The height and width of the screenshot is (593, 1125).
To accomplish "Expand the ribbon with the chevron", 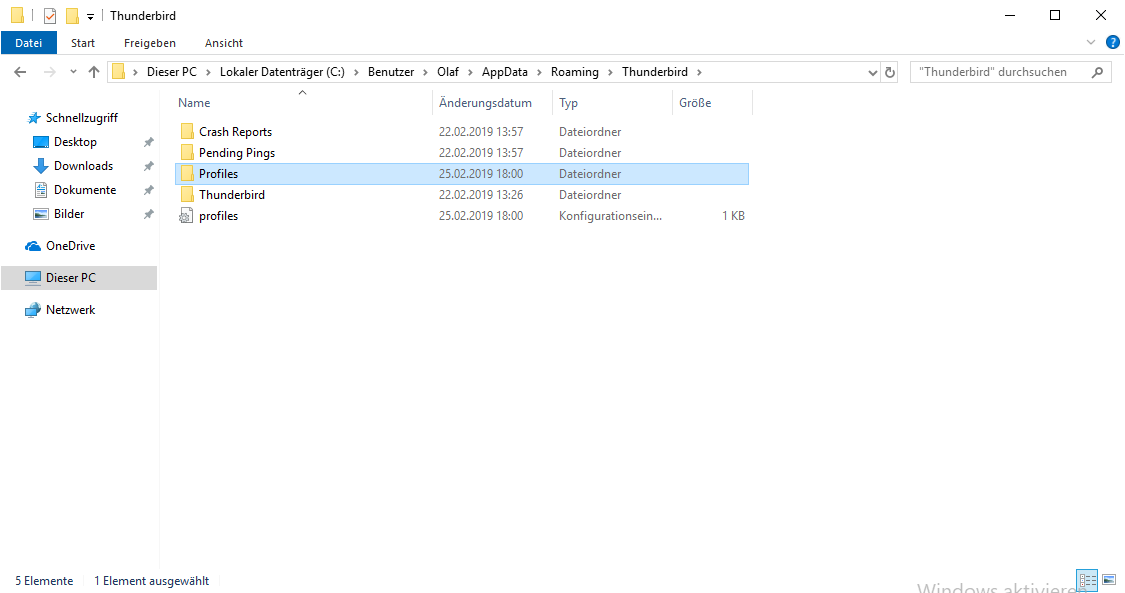I will 1091,42.
